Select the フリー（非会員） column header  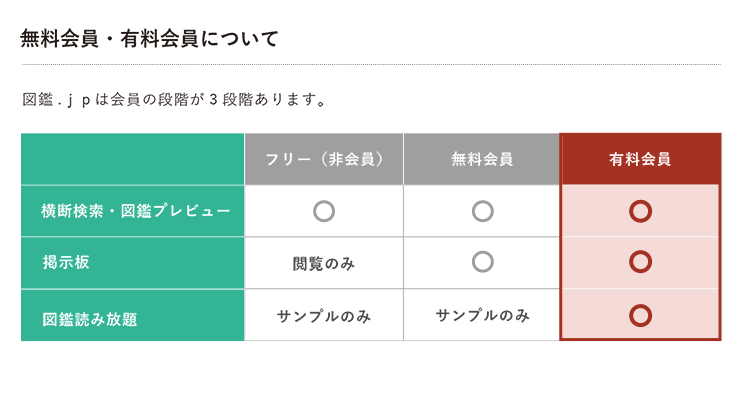click(324, 159)
